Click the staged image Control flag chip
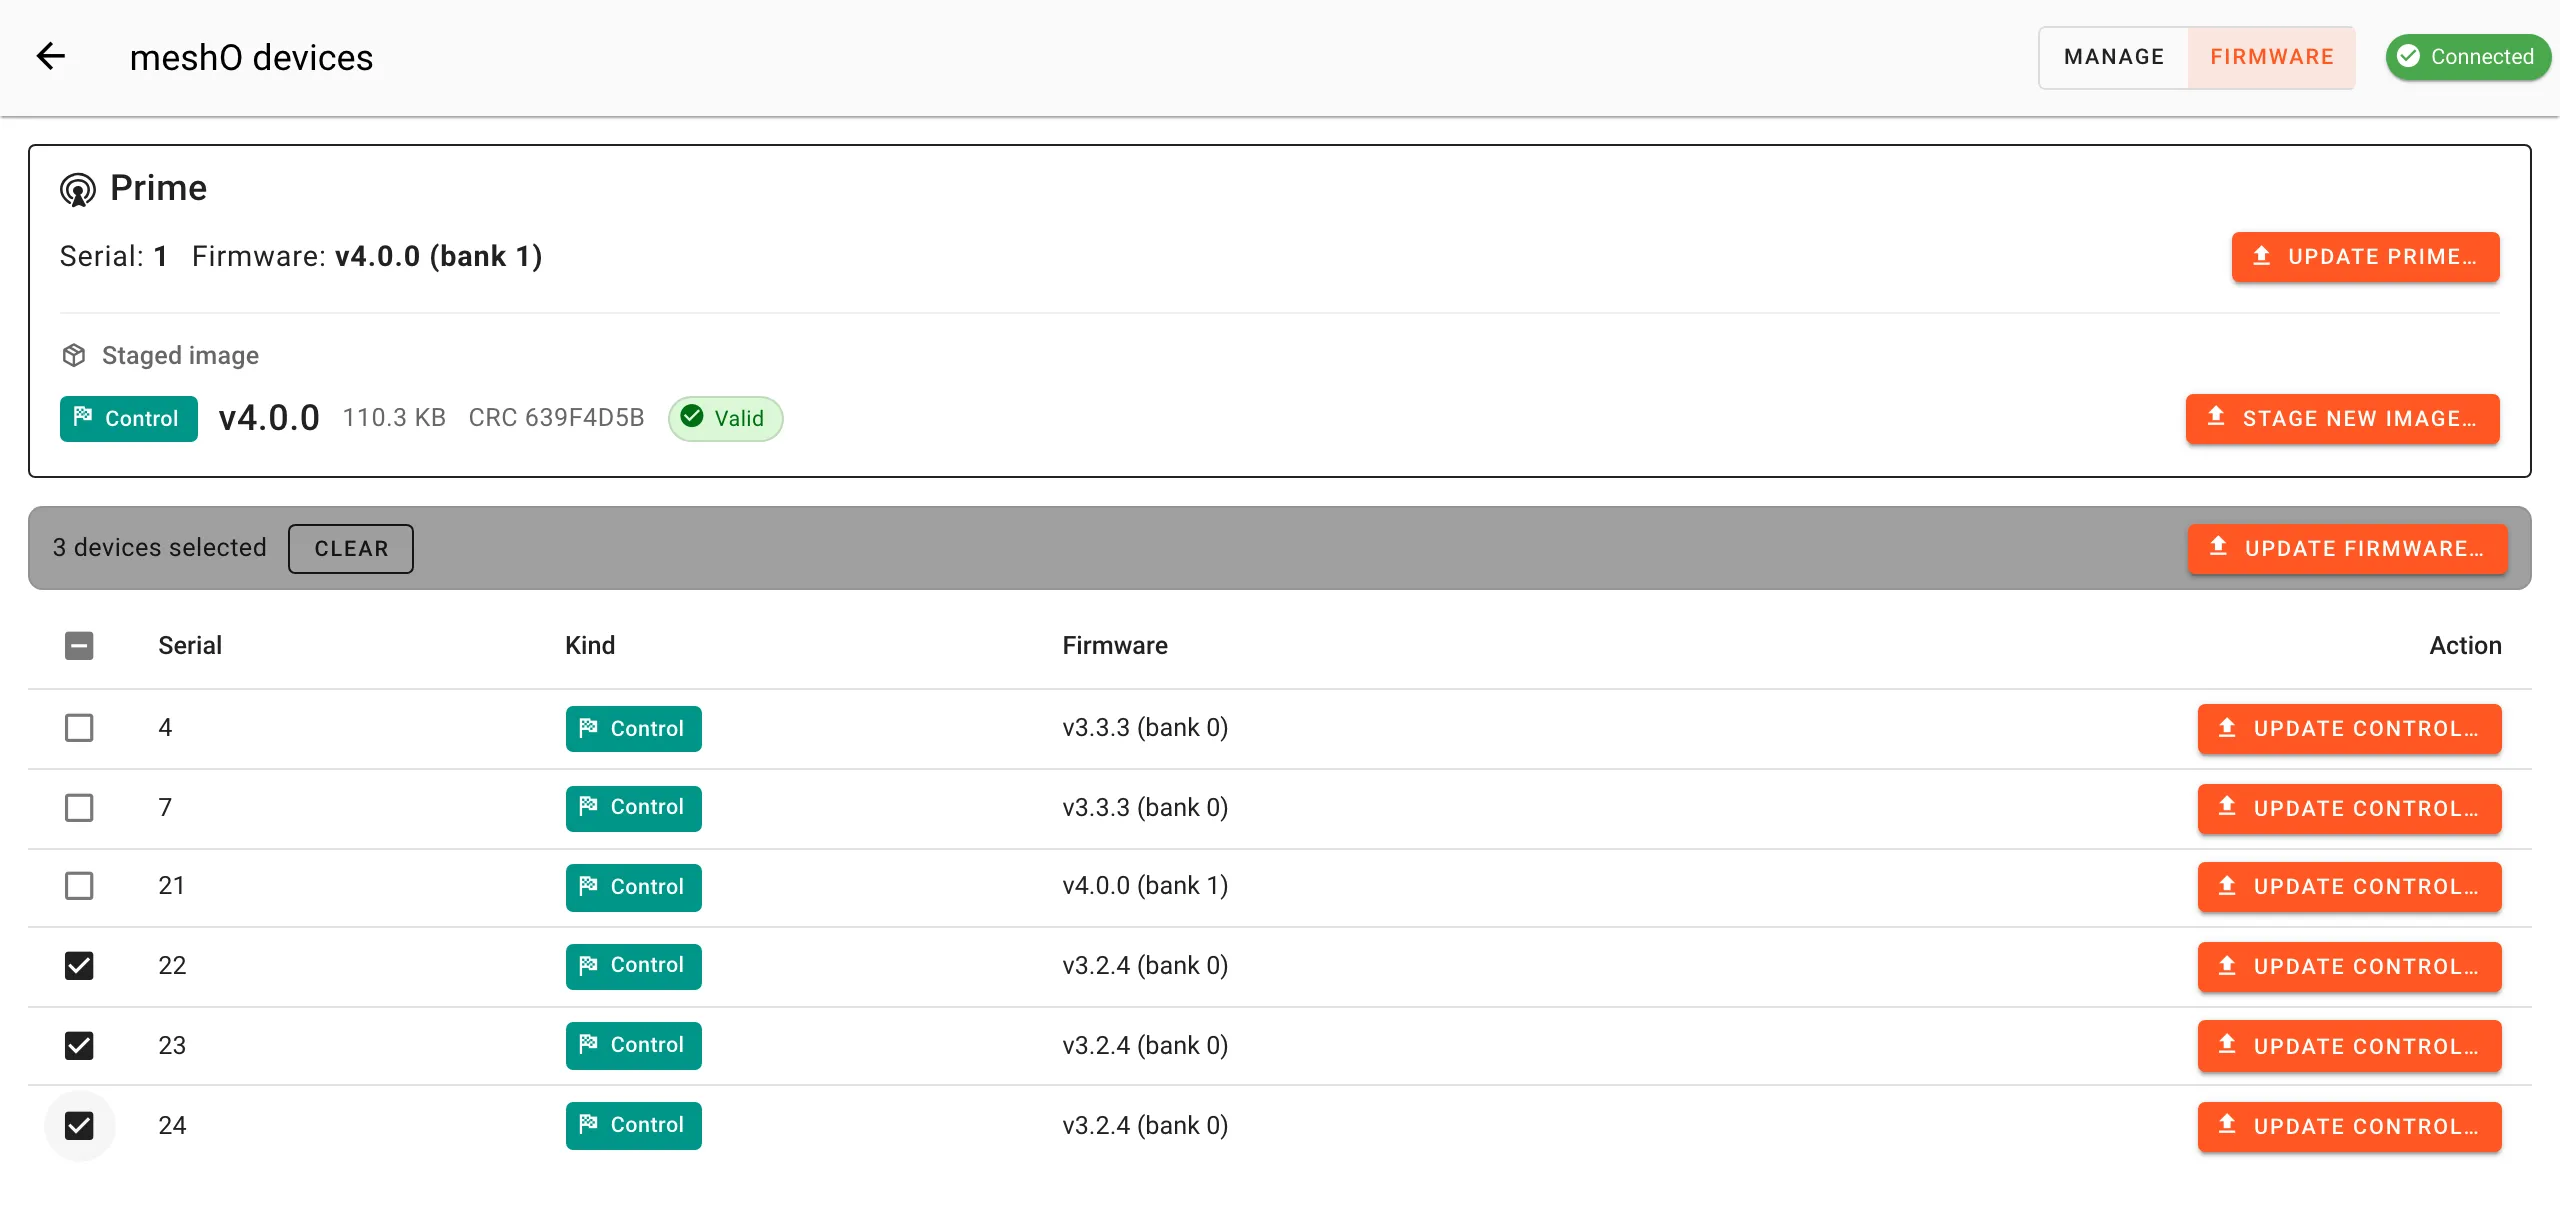 click(129, 418)
